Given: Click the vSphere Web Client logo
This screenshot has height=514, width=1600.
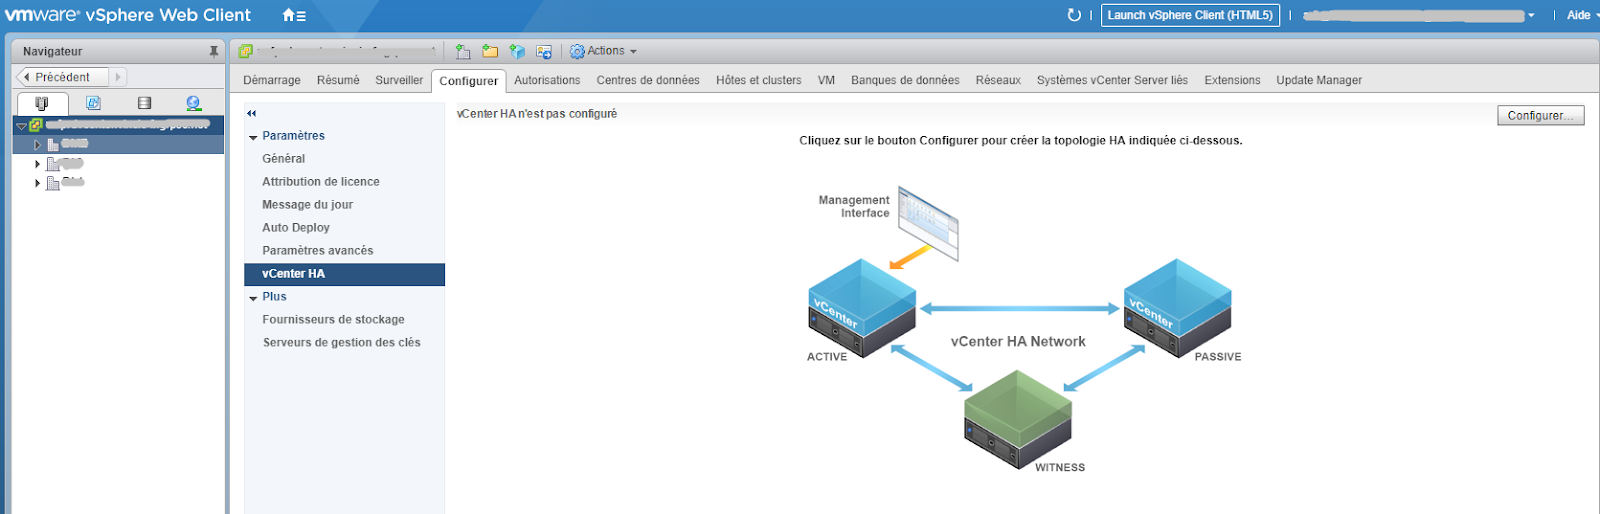Looking at the screenshot, I should coord(128,15).
